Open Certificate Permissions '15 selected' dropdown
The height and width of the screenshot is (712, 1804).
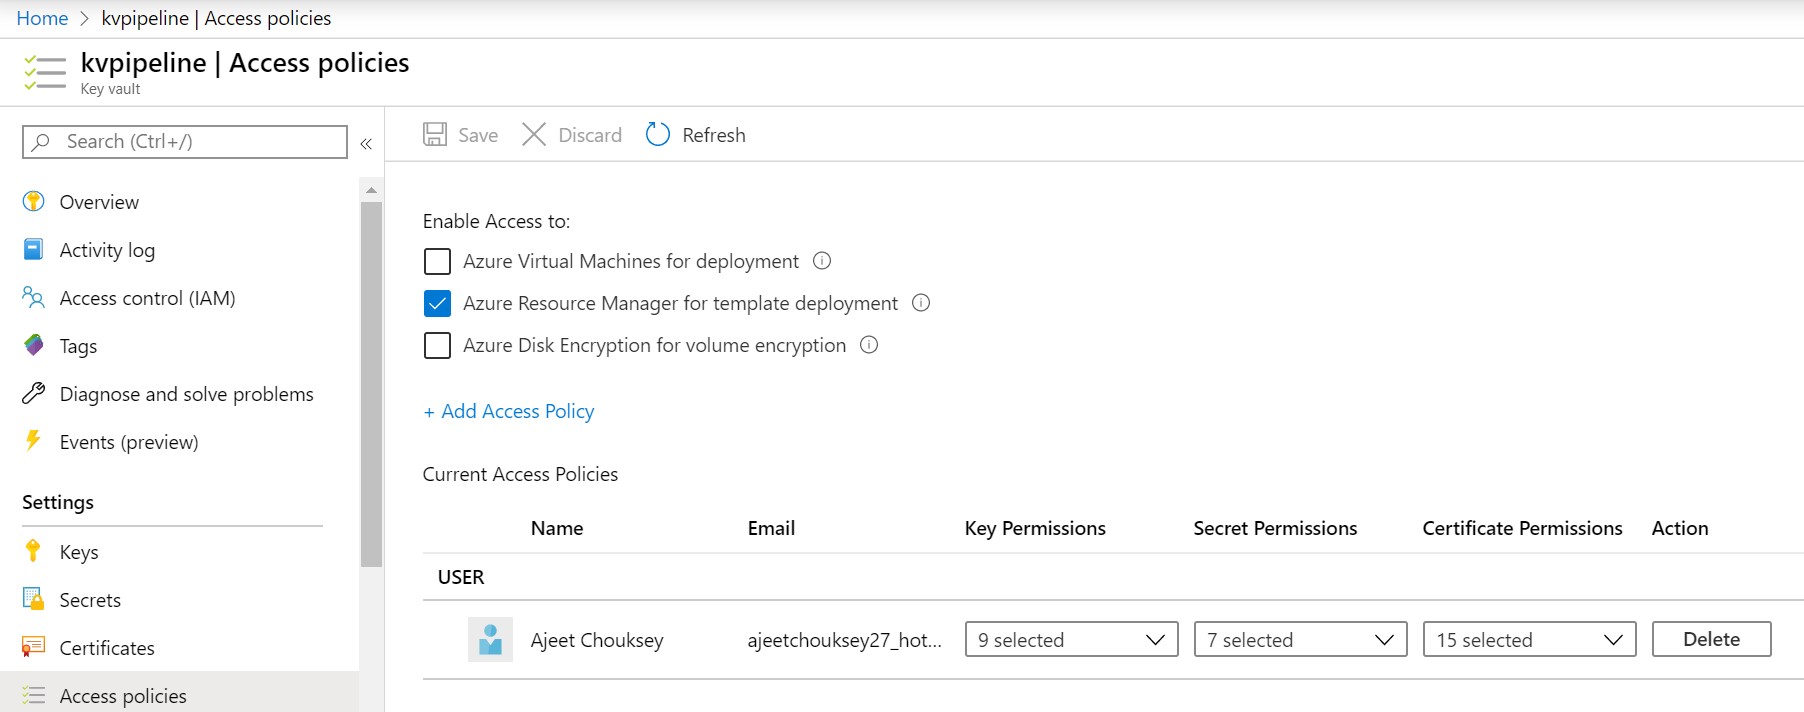(x=1529, y=639)
